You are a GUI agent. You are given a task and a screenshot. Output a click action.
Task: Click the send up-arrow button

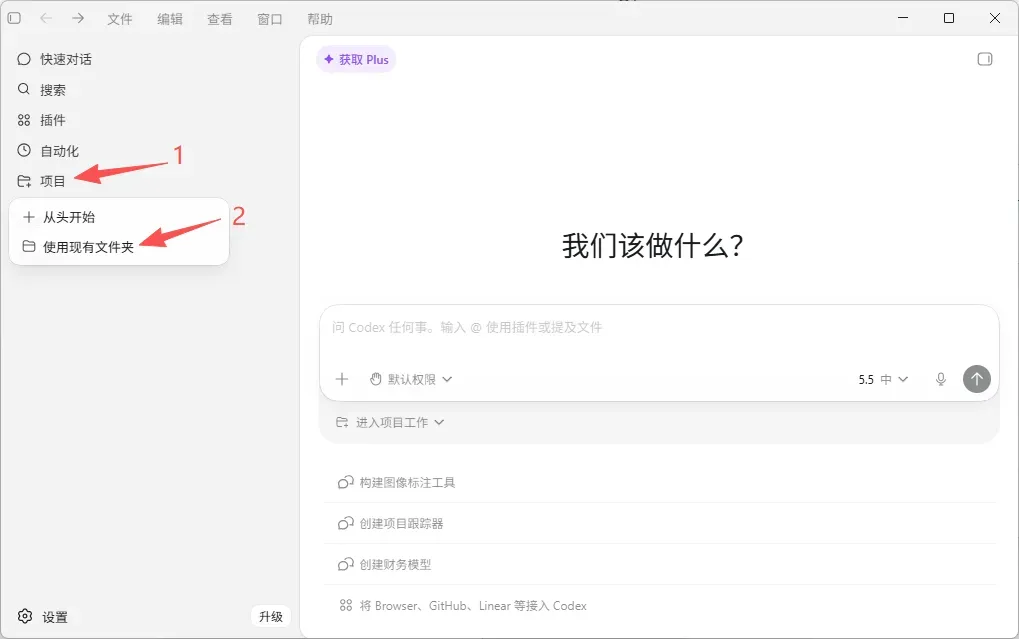(x=976, y=379)
